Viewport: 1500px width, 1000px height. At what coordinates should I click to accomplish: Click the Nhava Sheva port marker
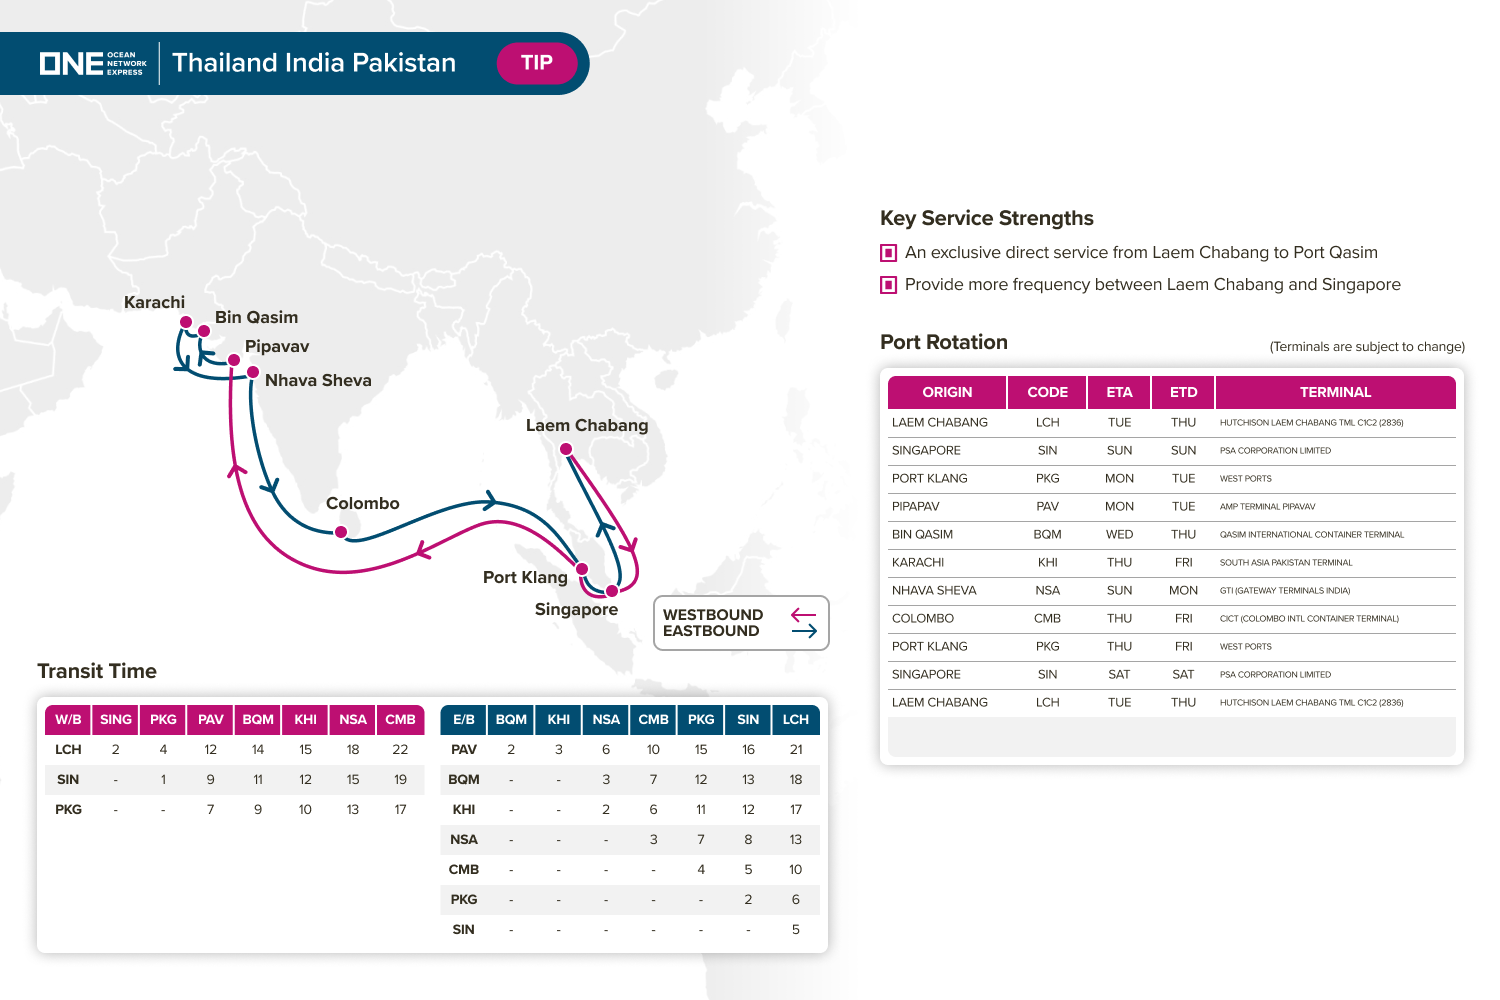[253, 372]
